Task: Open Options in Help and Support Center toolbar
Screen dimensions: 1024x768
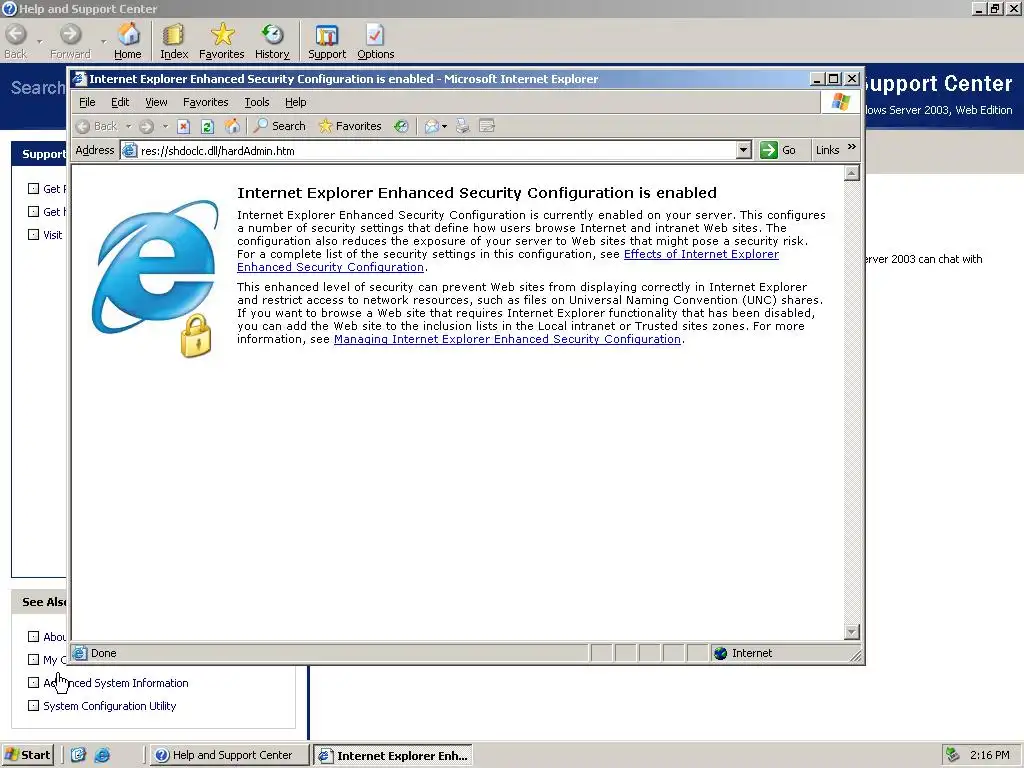Action: 376,41
